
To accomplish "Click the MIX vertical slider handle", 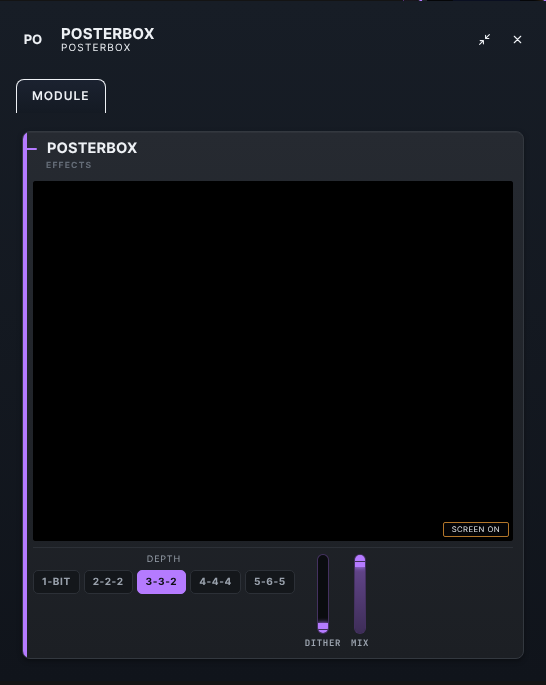I will [x=360, y=564].
